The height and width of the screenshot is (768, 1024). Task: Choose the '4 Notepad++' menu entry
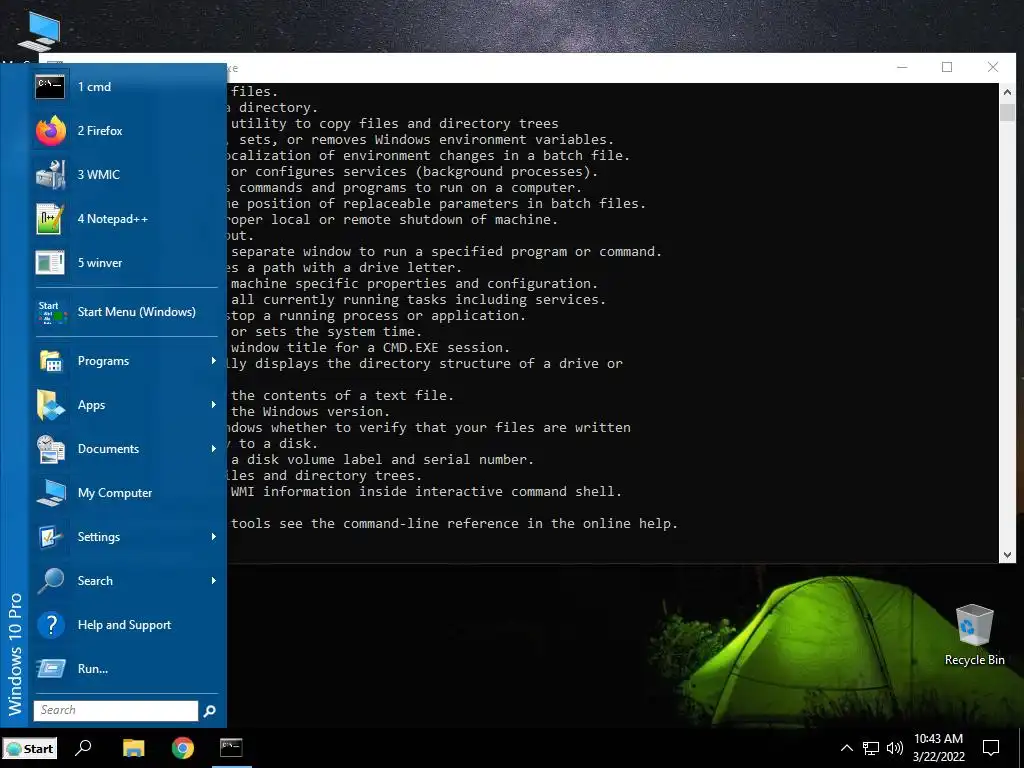click(x=112, y=219)
